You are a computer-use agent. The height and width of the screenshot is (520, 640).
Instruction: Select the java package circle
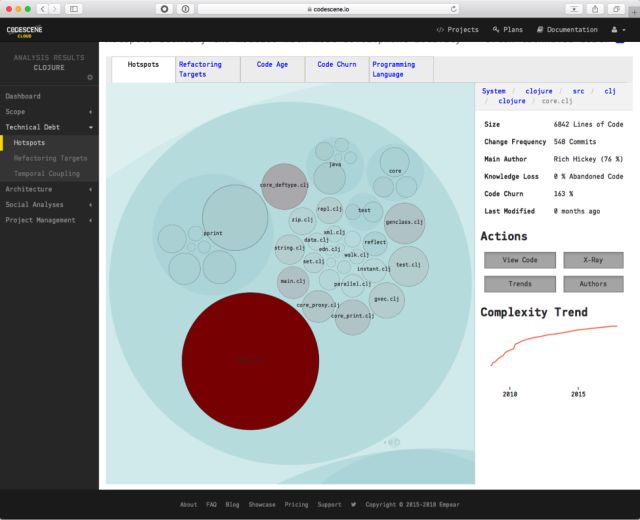[x=335, y=166]
